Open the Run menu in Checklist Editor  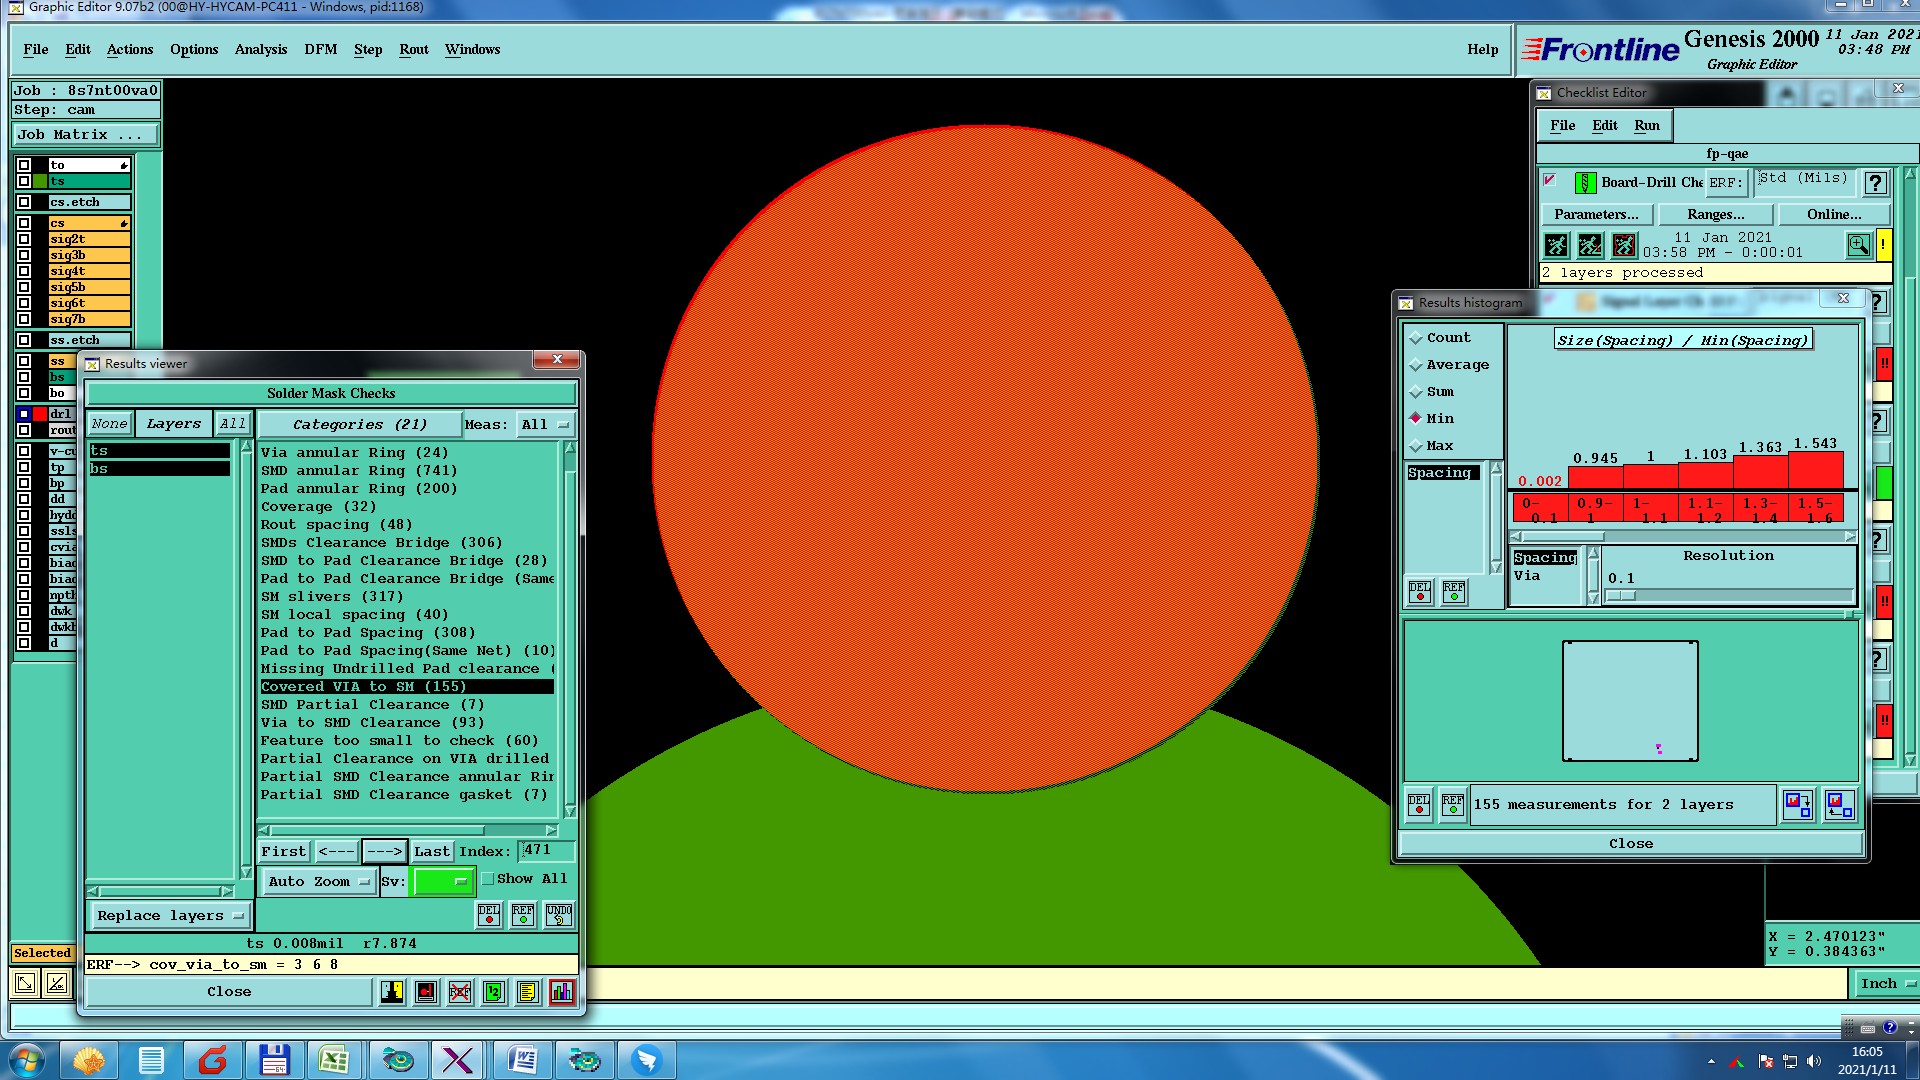click(1646, 126)
